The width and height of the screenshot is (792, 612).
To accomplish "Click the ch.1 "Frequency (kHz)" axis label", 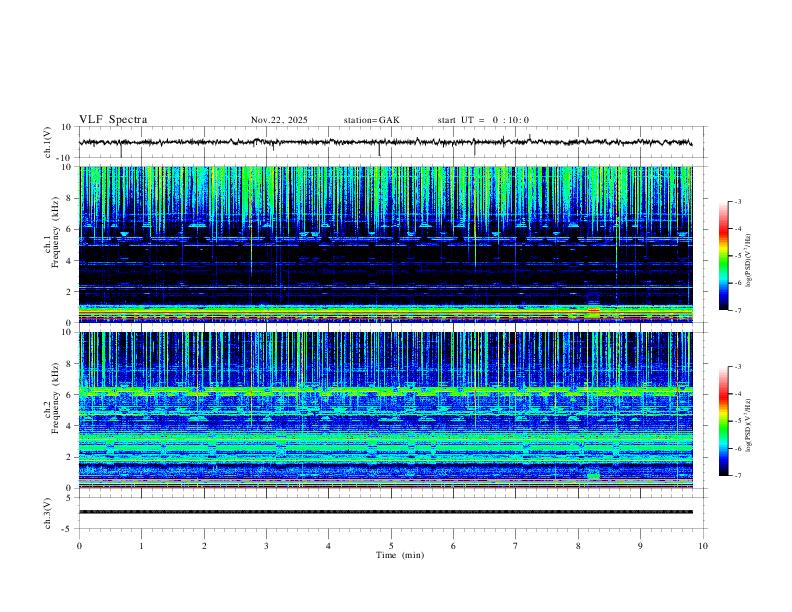I will (x=55, y=233).
